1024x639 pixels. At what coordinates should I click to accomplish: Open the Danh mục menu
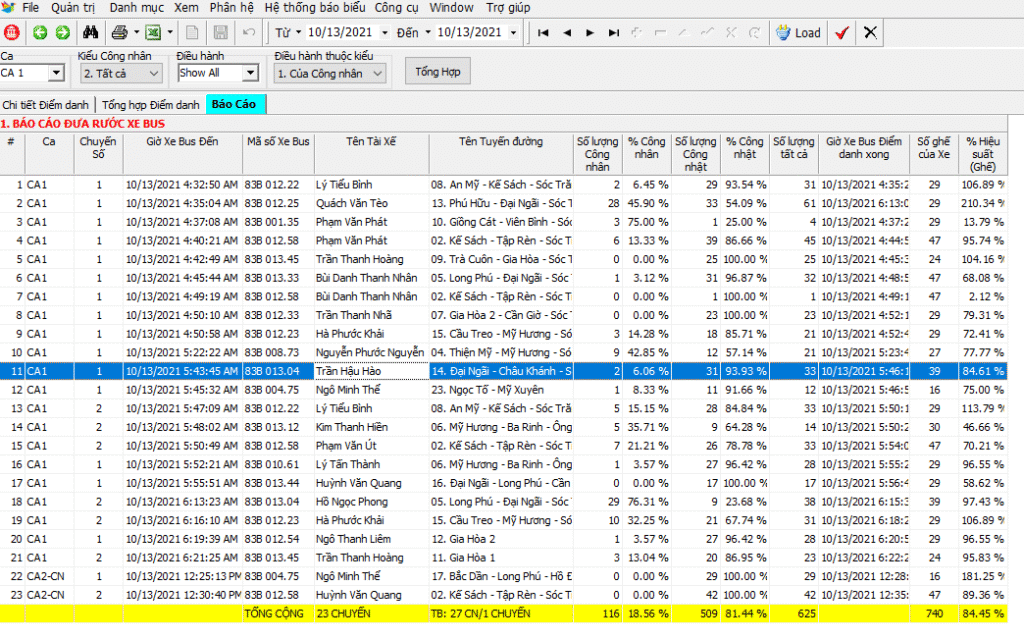point(137,7)
